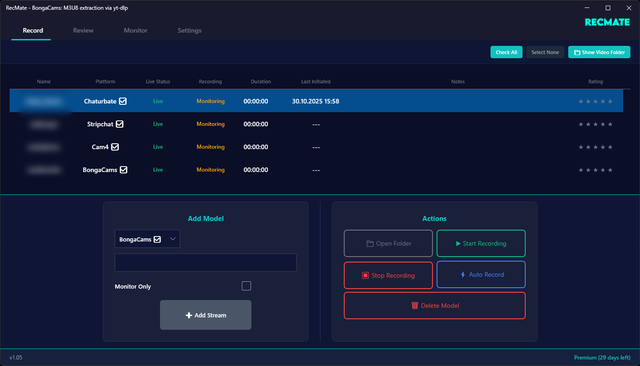Sort by the Duration column header

261,82
